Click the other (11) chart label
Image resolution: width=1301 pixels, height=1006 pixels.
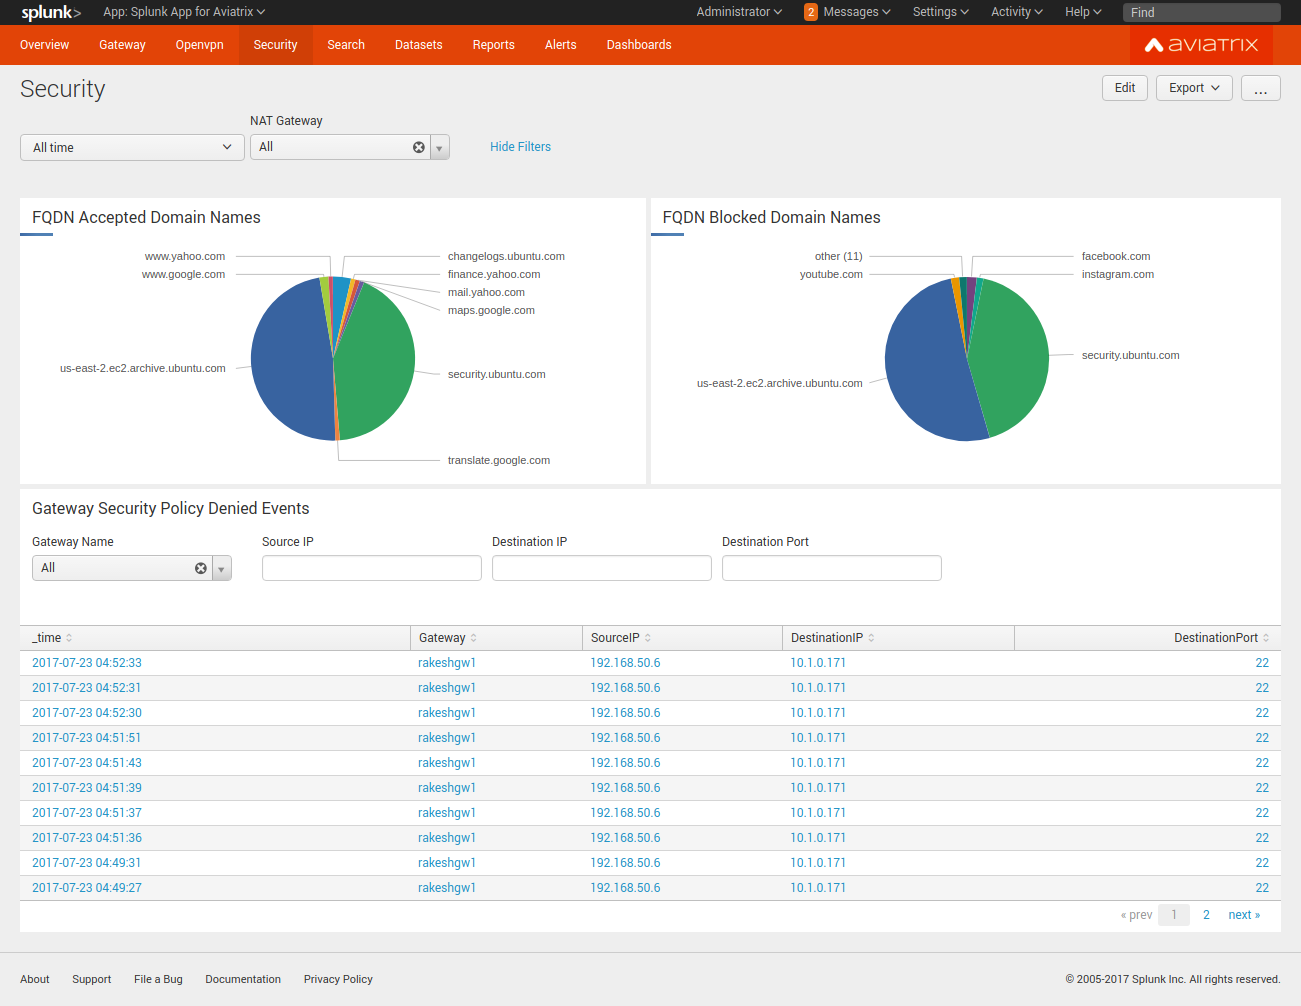pyautogui.click(x=839, y=256)
